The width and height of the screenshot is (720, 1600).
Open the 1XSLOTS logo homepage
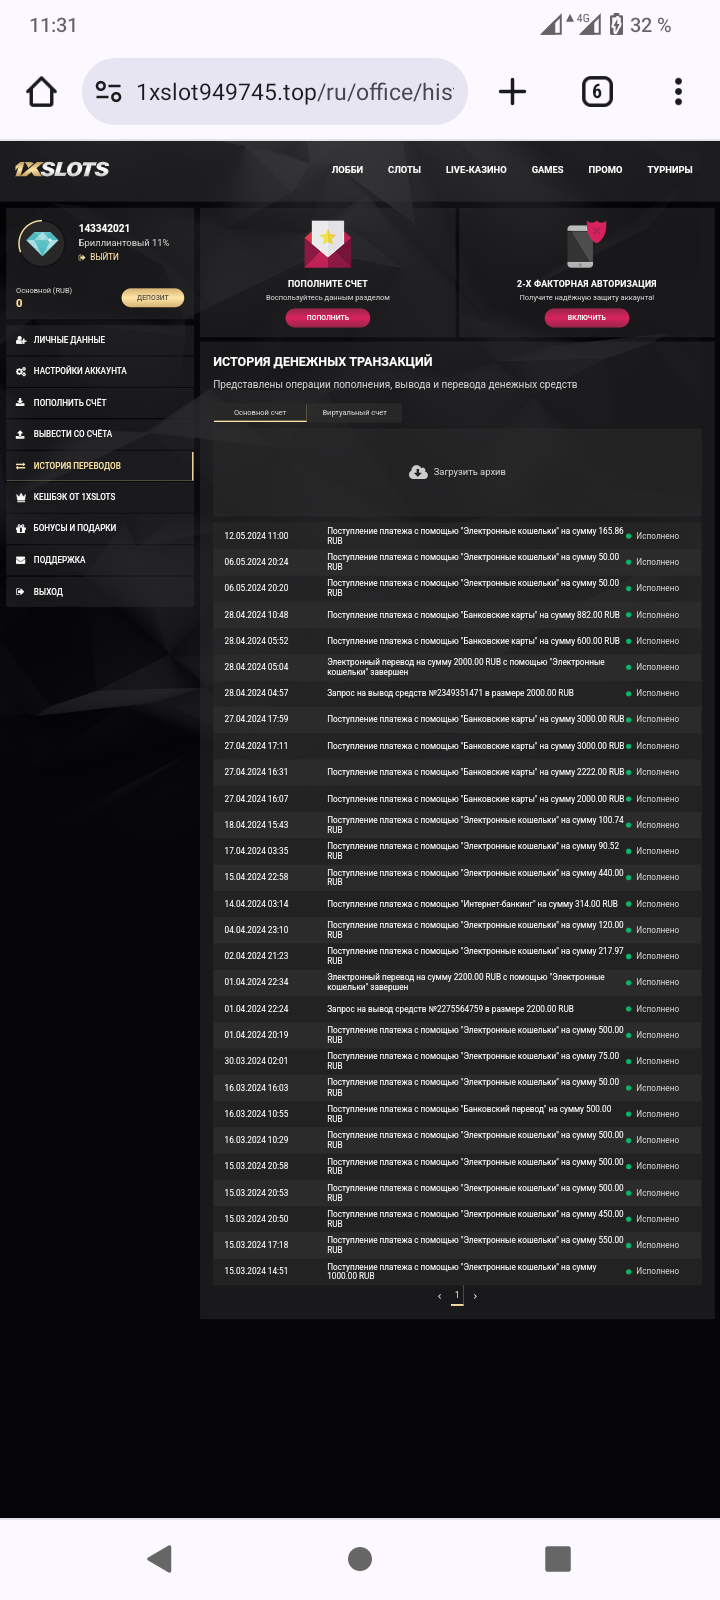coord(60,168)
